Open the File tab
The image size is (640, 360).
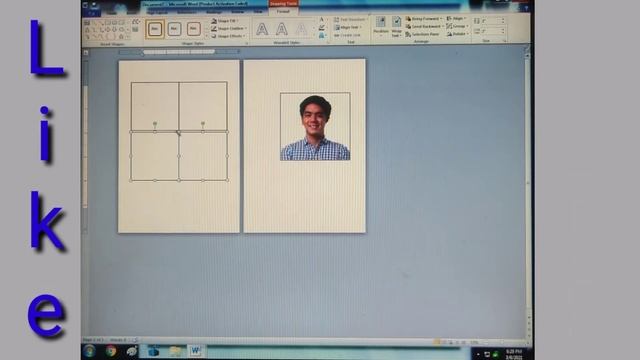click(92, 13)
